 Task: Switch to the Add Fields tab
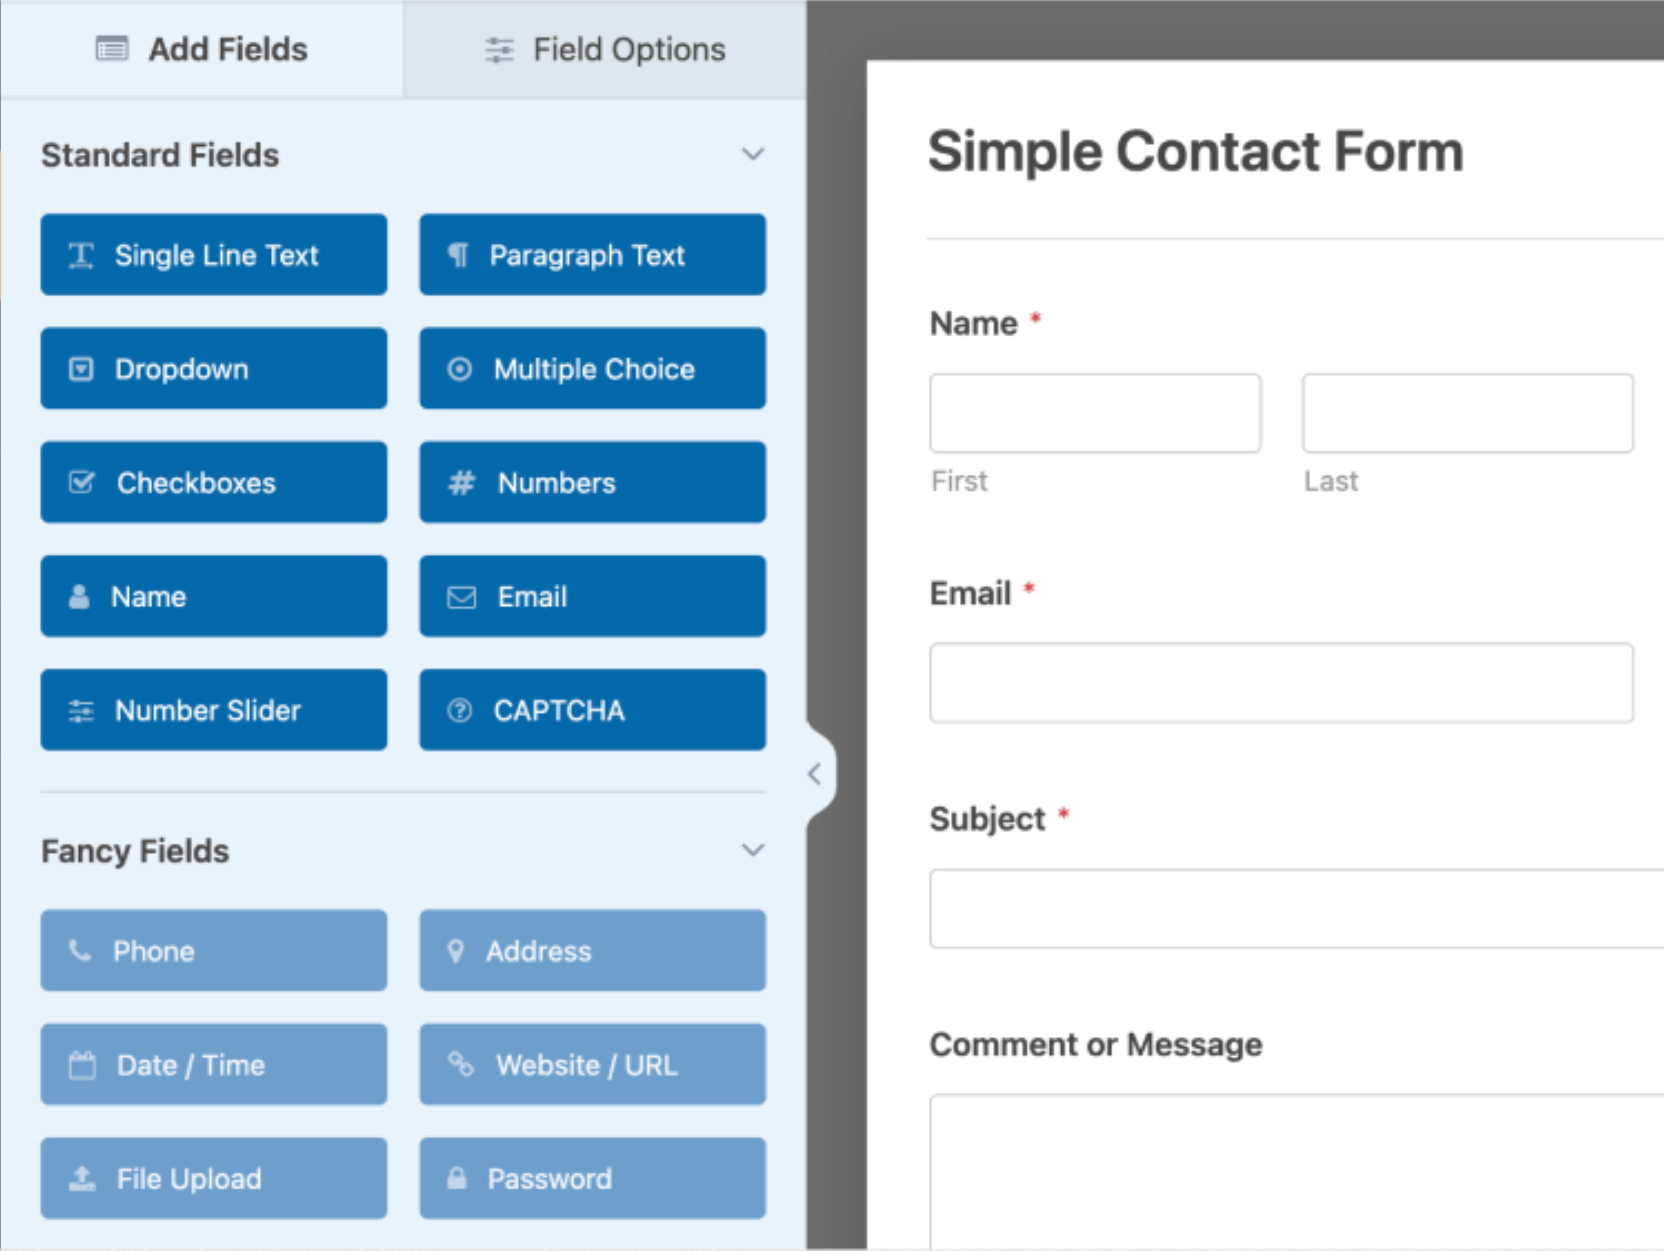[202, 49]
